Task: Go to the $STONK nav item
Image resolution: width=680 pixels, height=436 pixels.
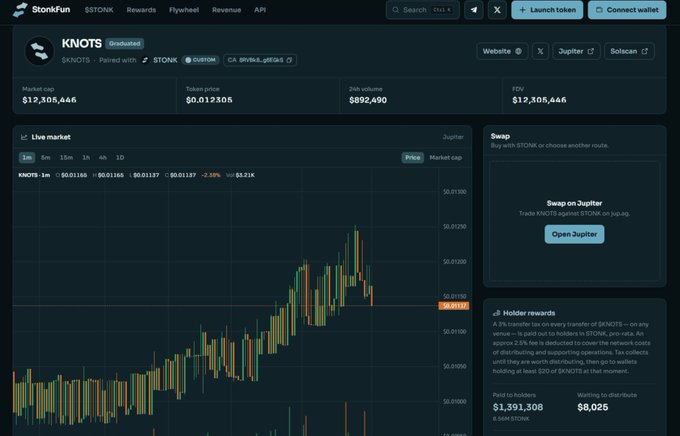Action: coord(99,10)
